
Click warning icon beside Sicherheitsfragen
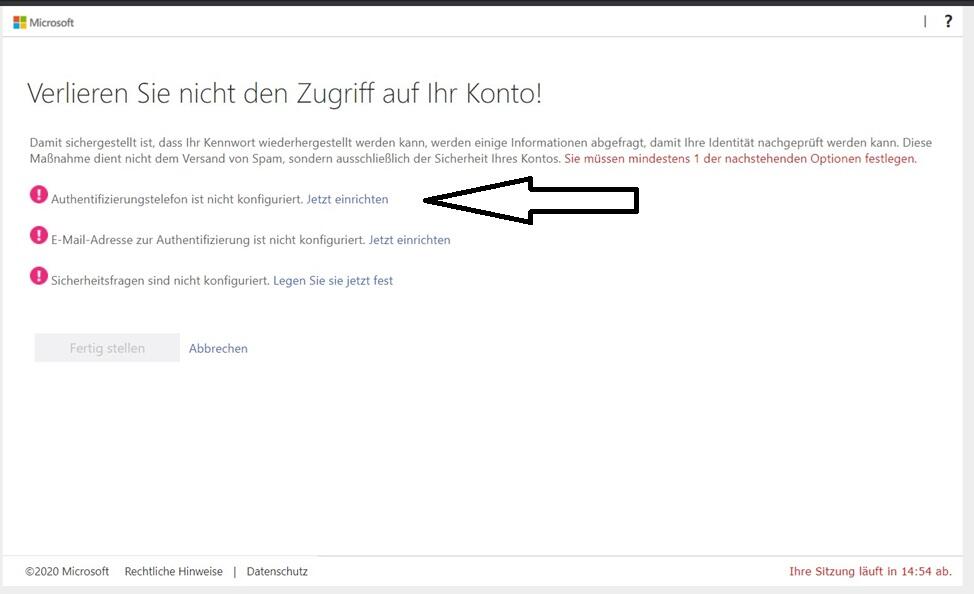click(x=39, y=275)
